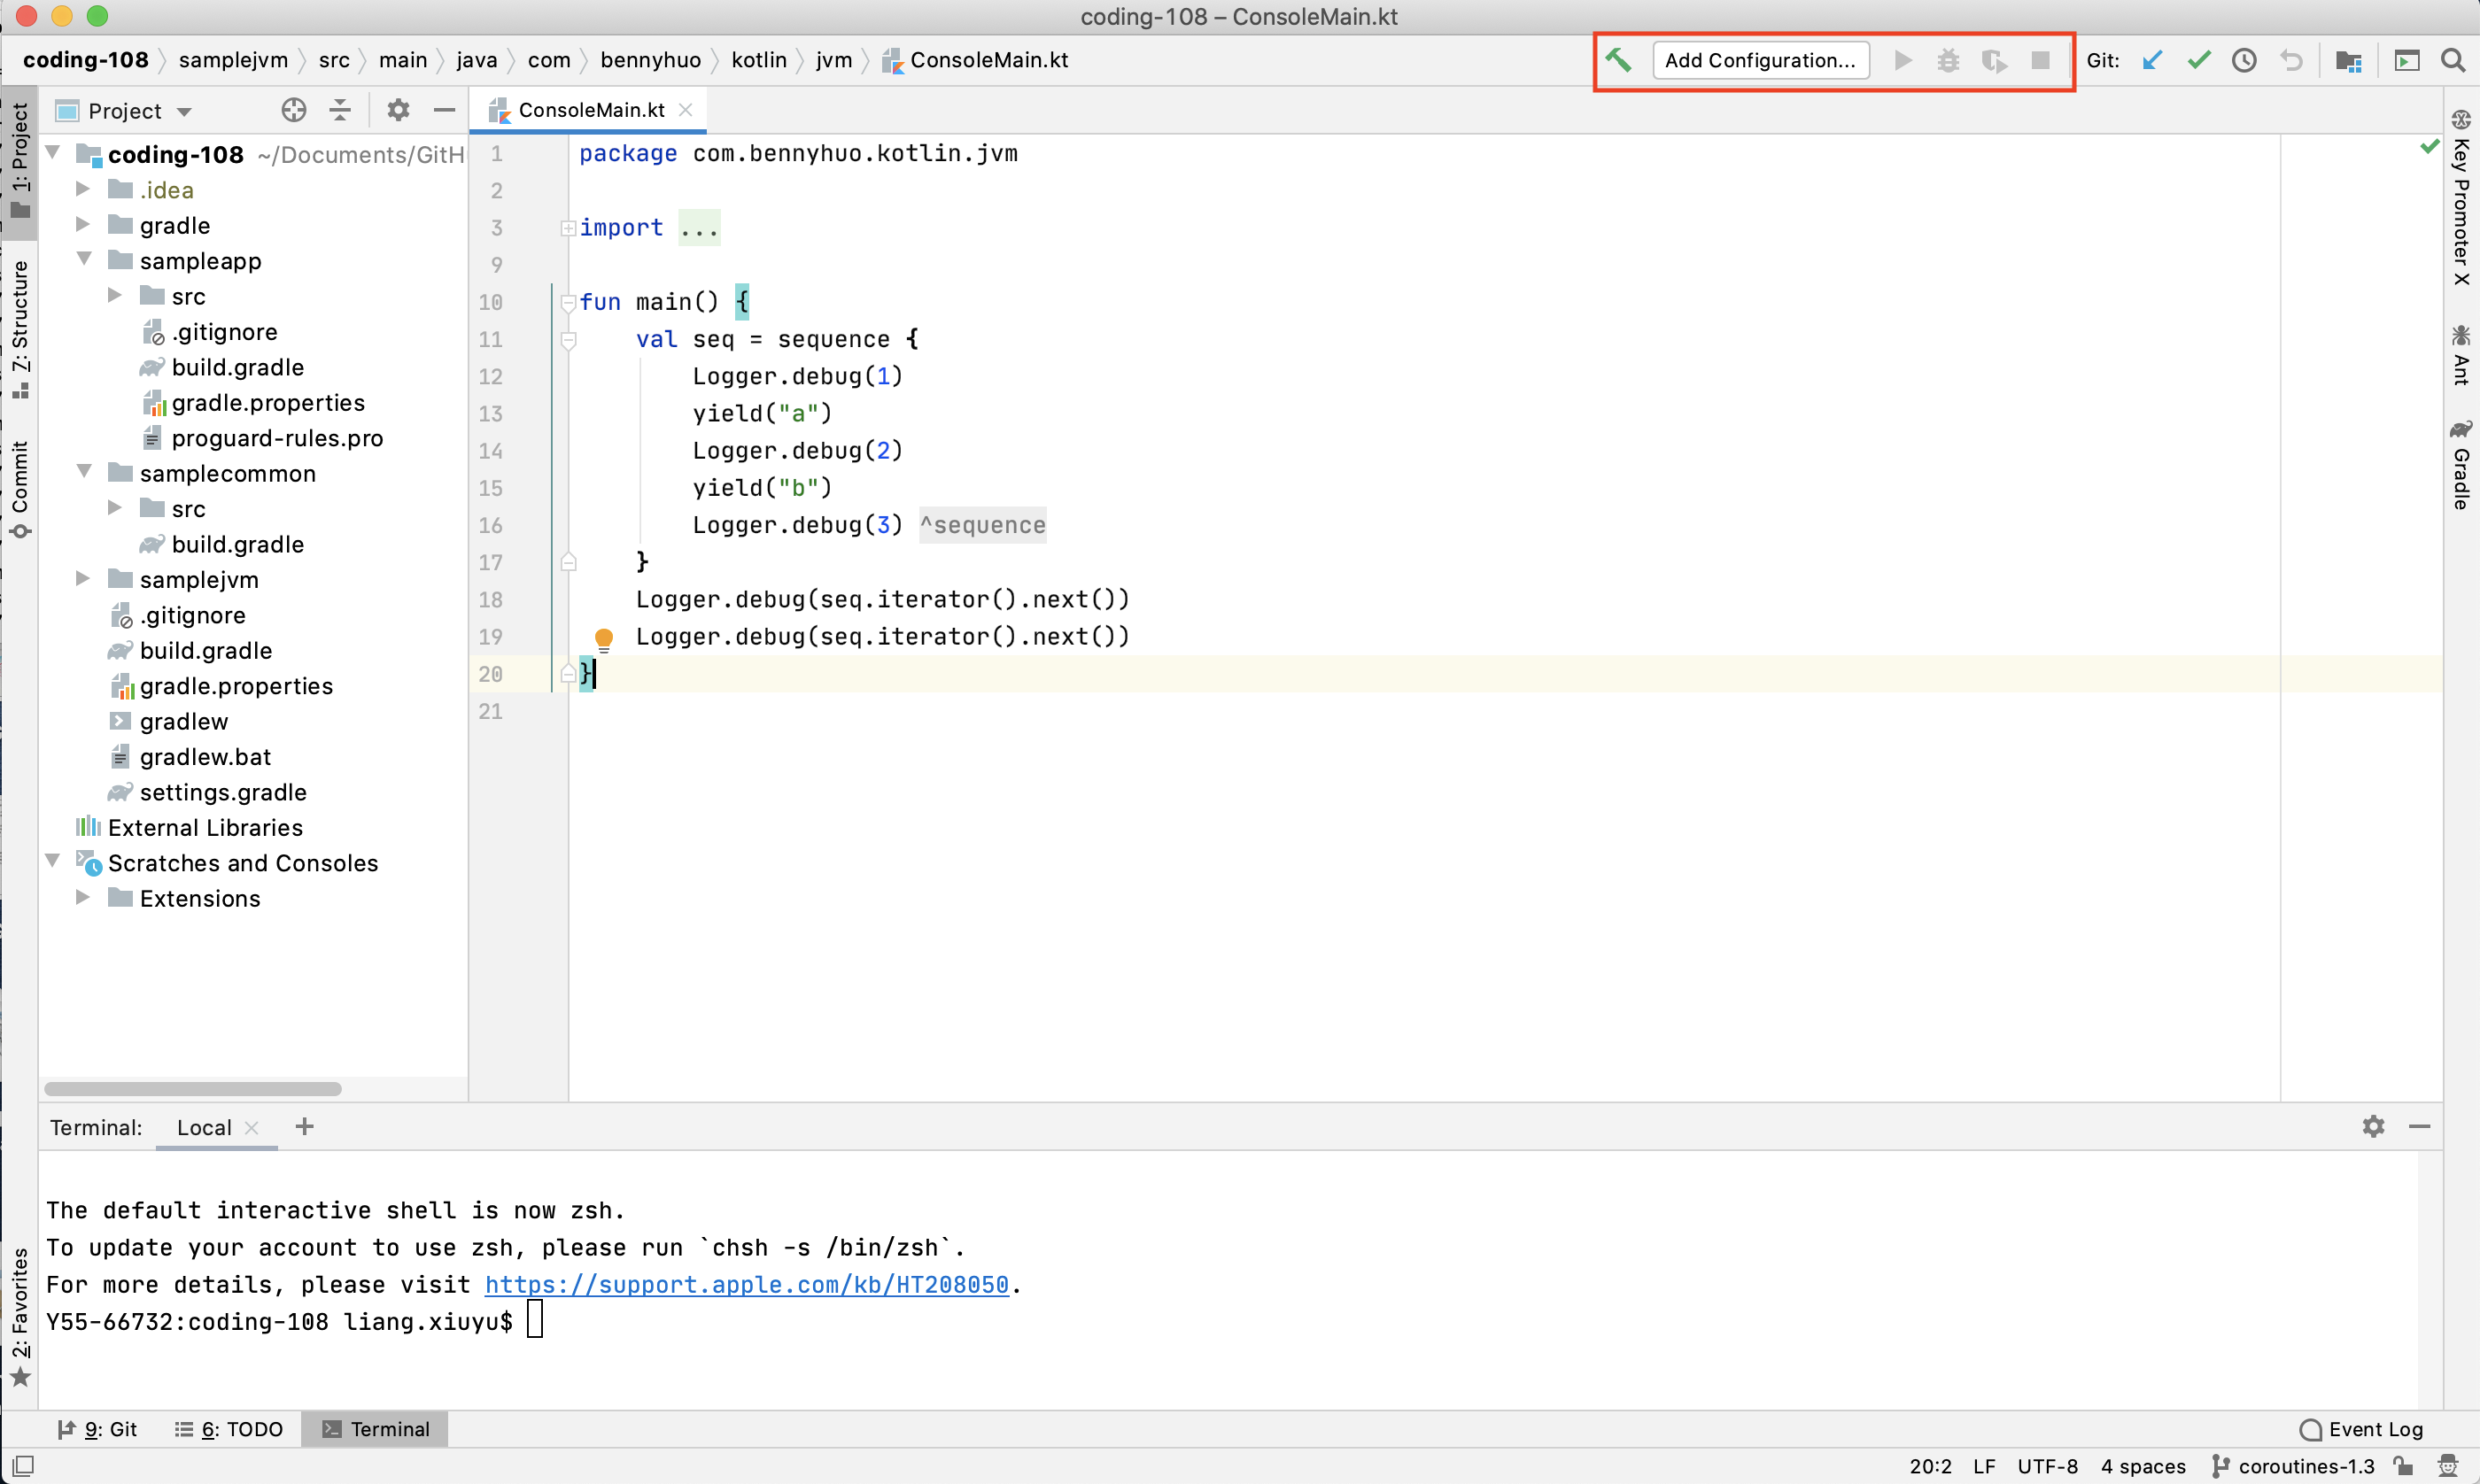Click the intention lightbulb on line 19
The height and width of the screenshot is (1484, 2480).
point(604,639)
